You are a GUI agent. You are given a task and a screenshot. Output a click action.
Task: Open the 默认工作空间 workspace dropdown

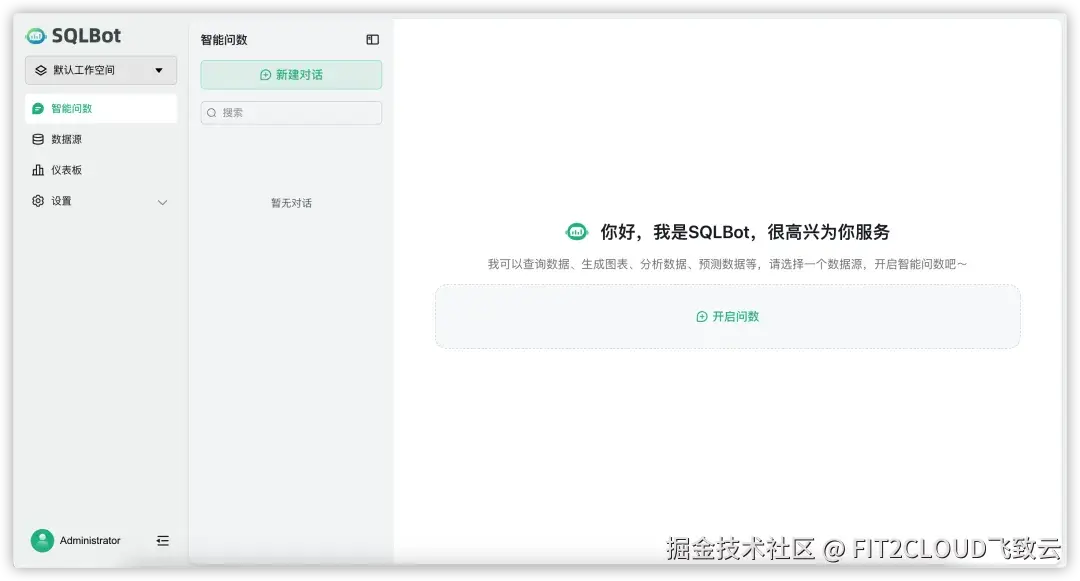(x=101, y=70)
